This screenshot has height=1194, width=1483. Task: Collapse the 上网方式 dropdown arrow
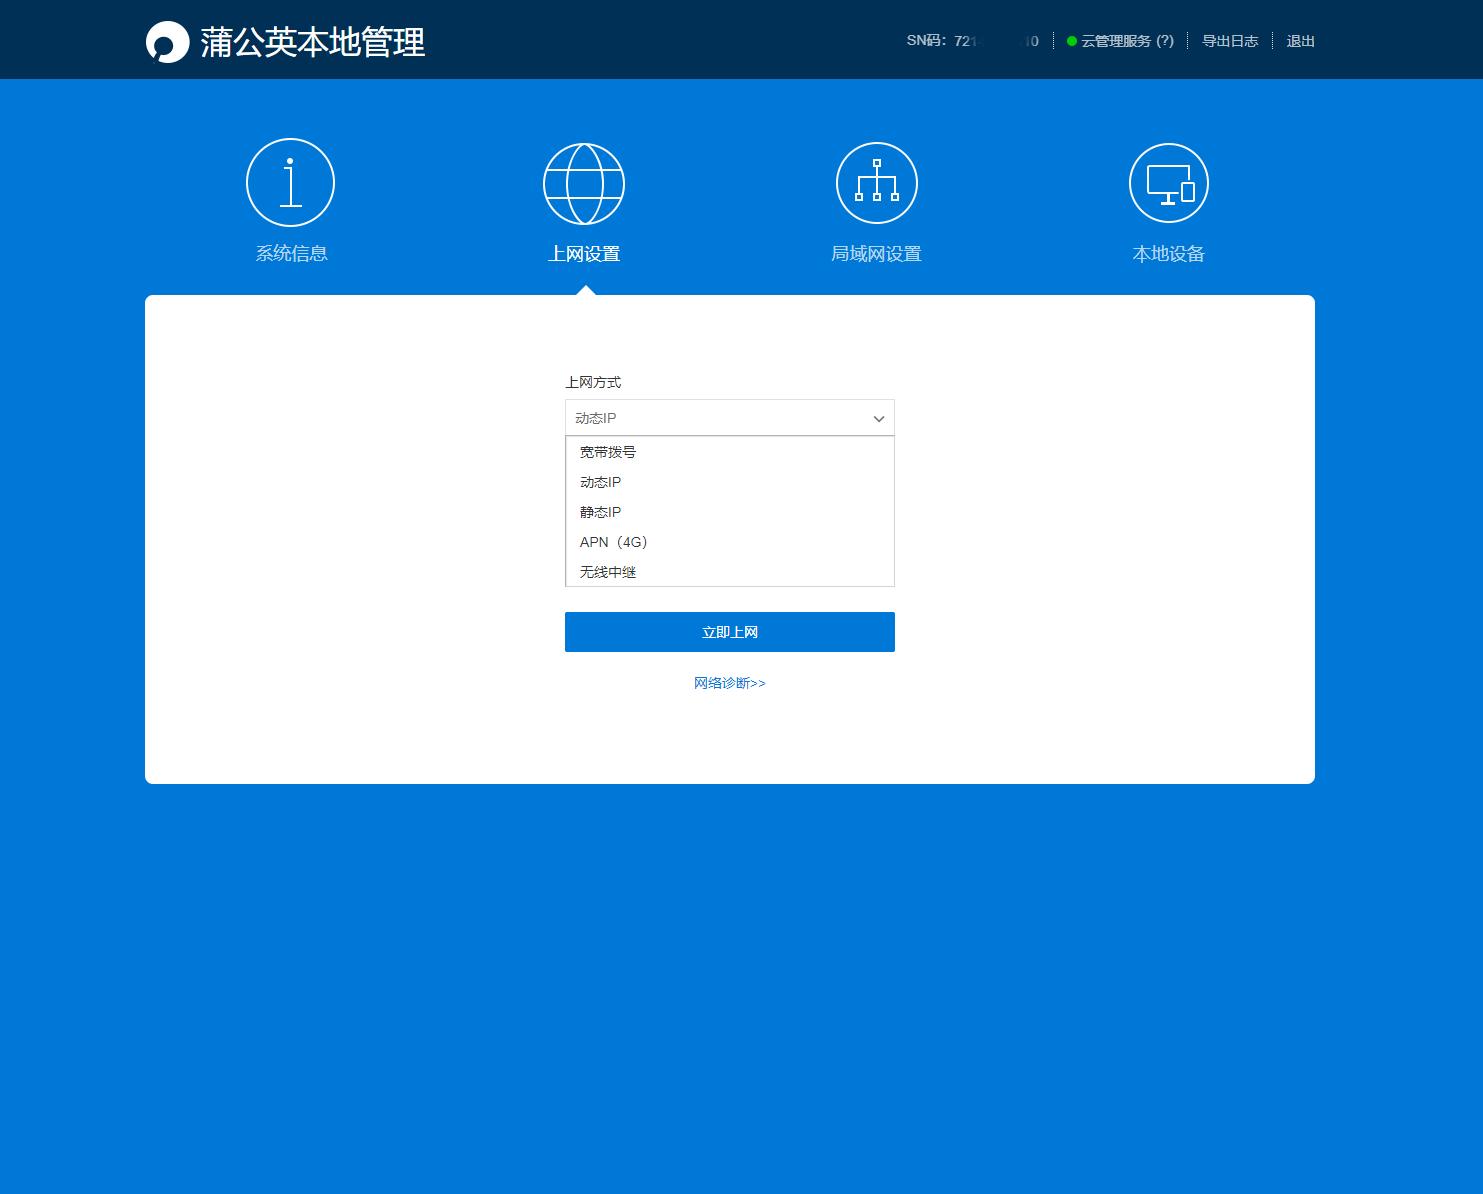click(877, 418)
